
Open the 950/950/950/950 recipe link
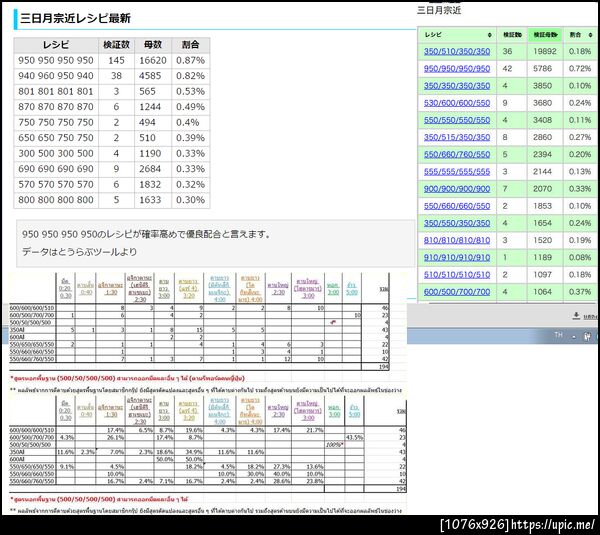point(457,69)
